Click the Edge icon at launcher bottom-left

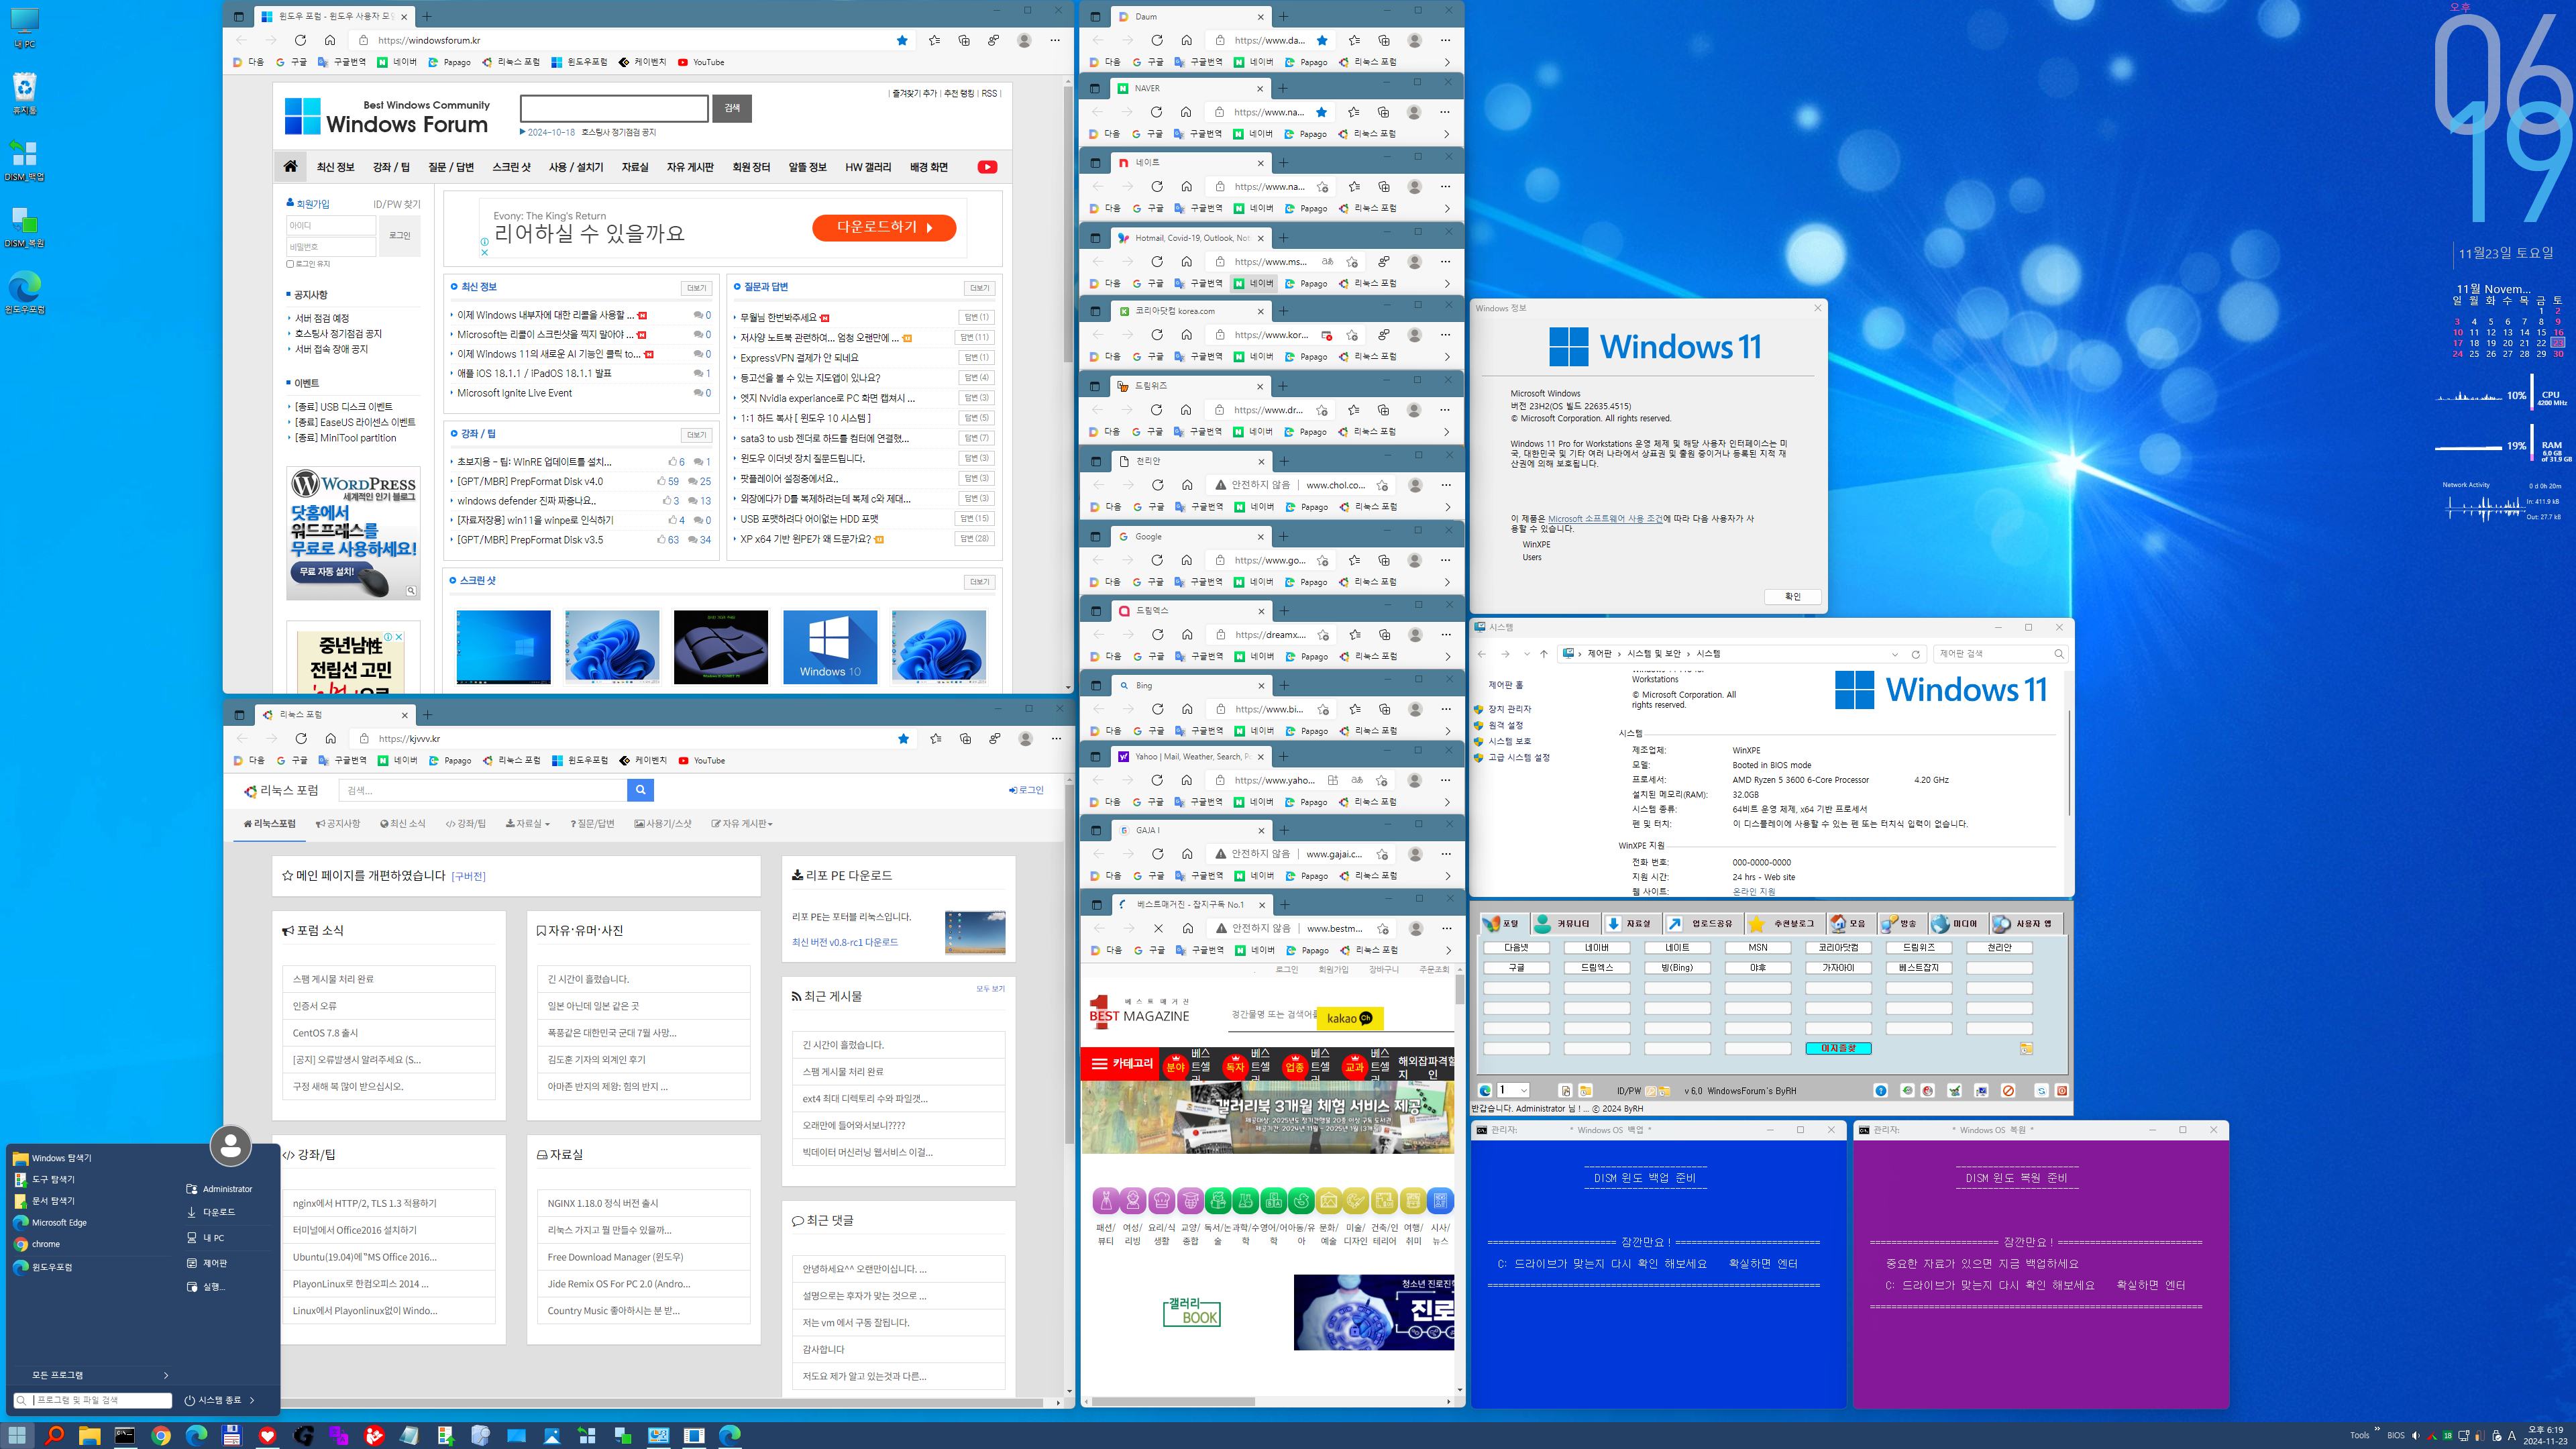click(x=1485, y=1090)
